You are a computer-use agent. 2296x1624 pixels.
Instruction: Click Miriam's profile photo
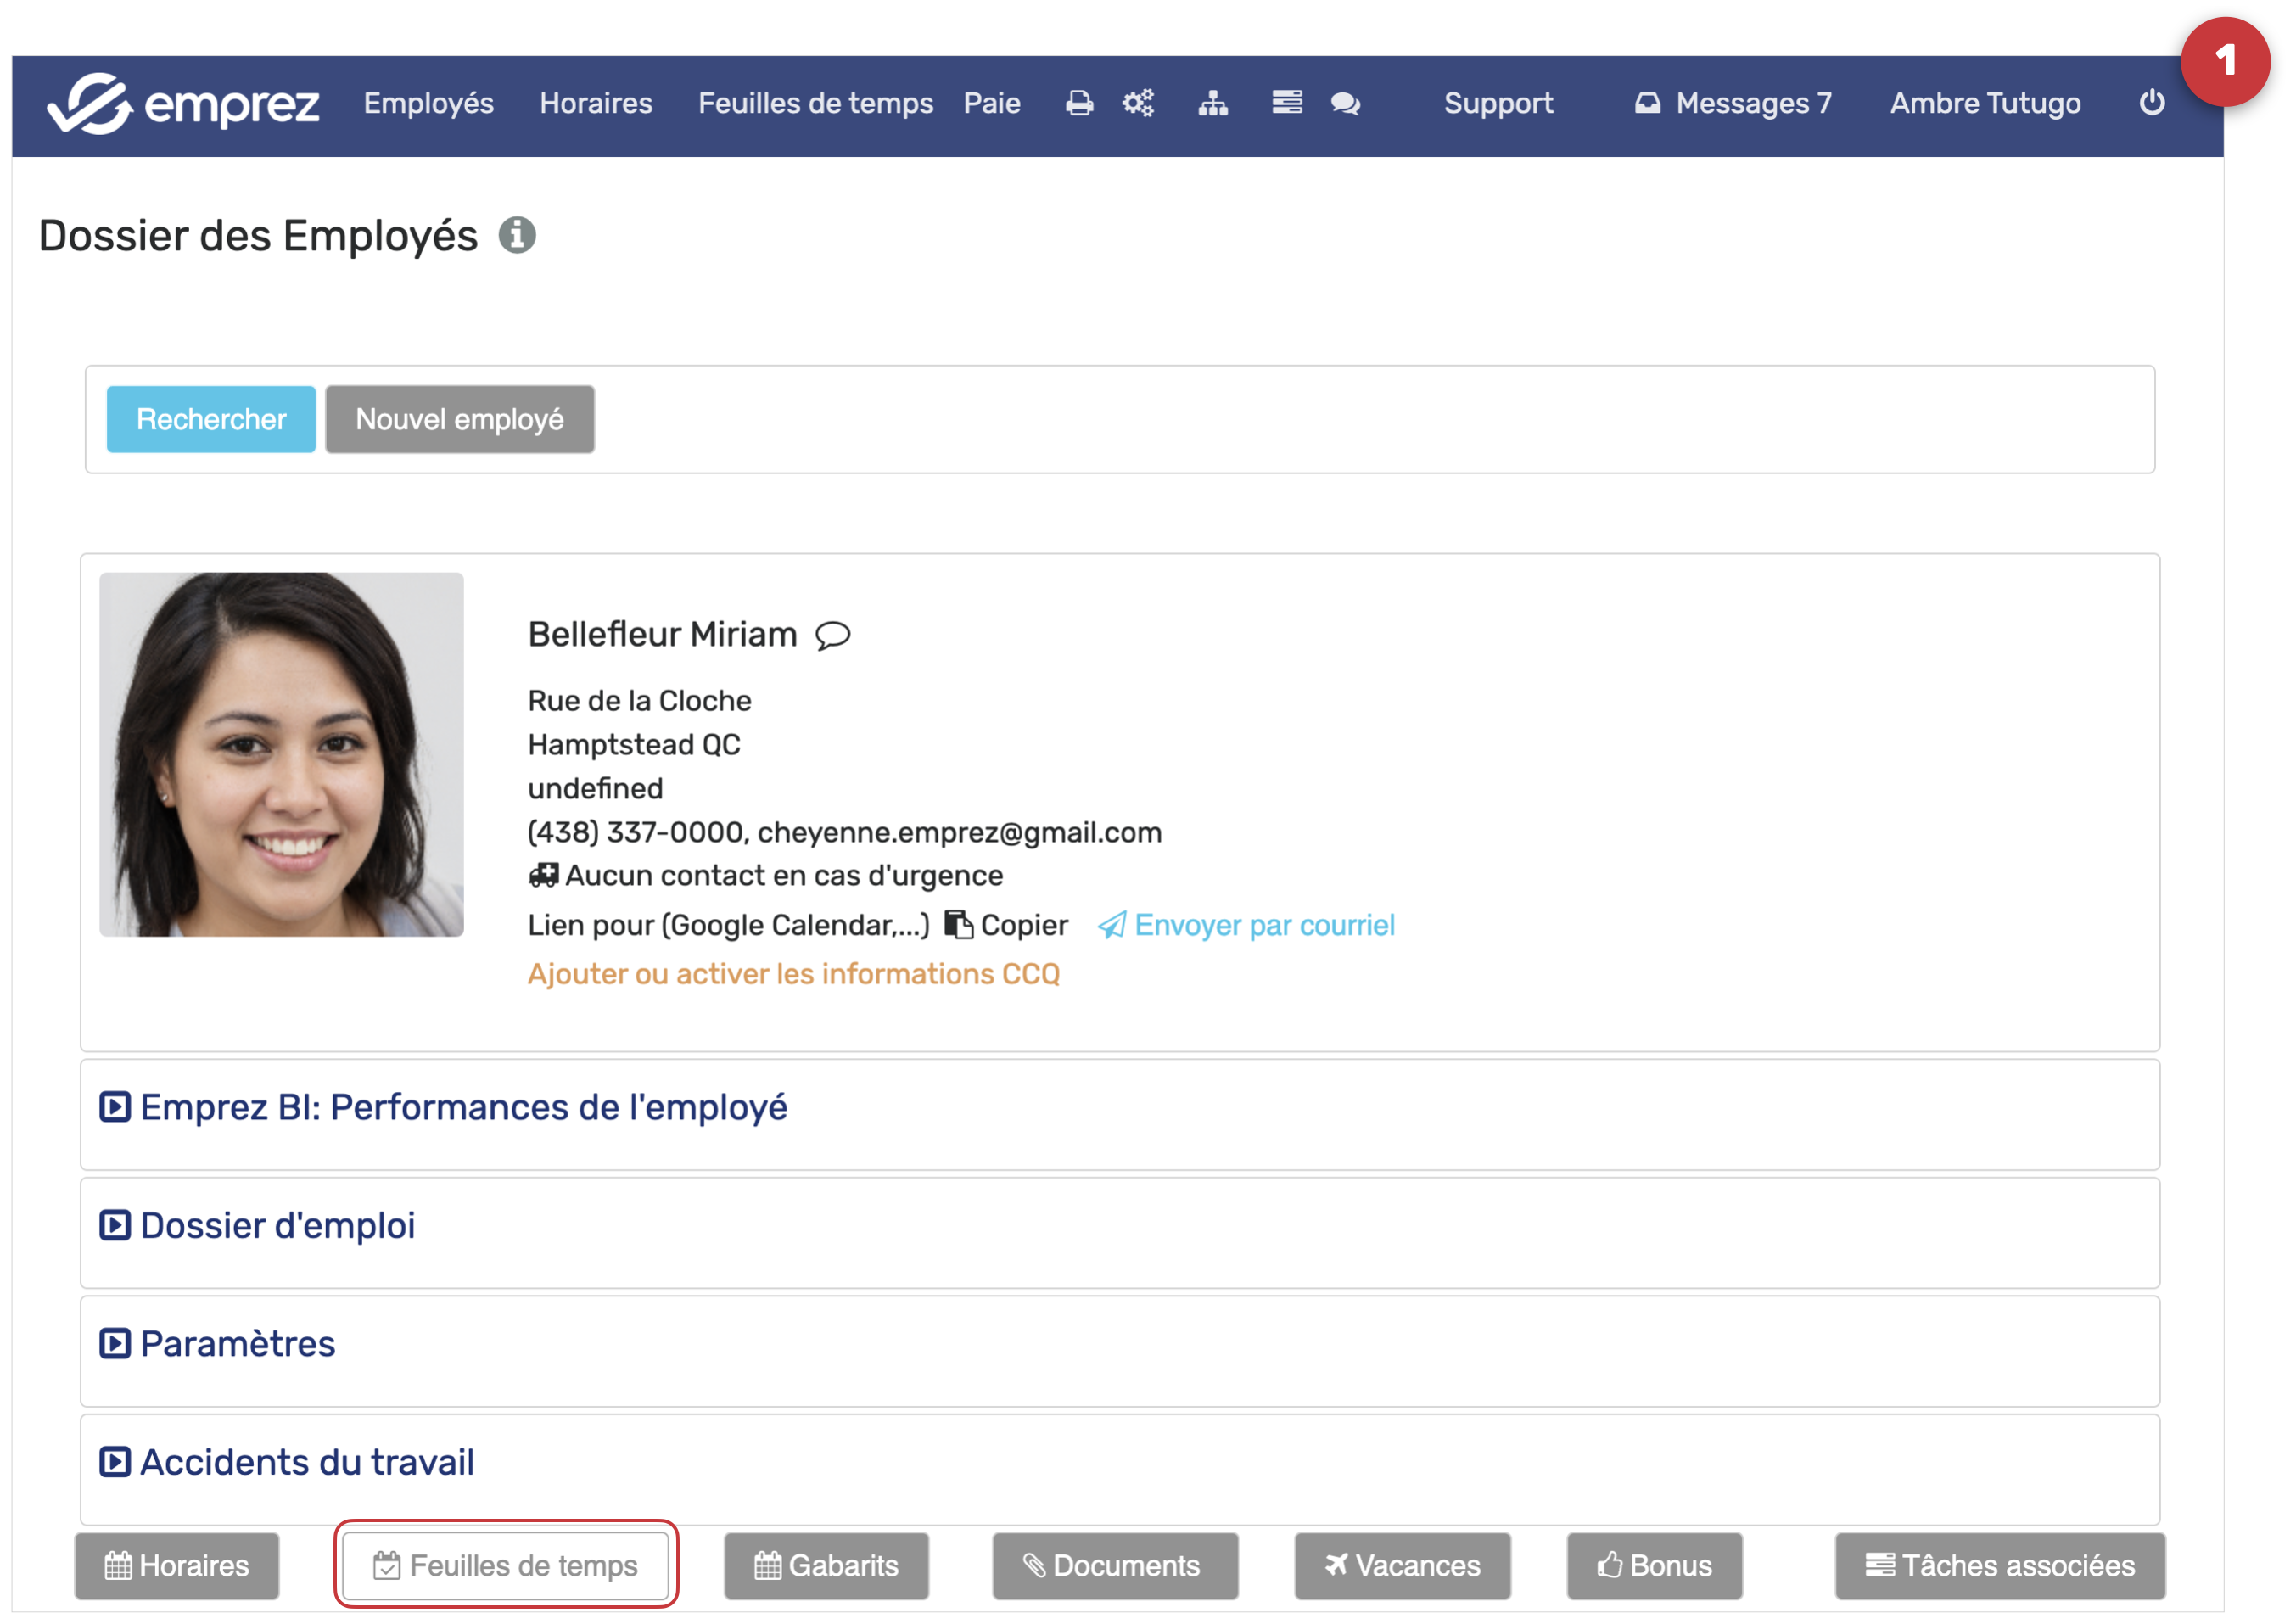point(281,755)
